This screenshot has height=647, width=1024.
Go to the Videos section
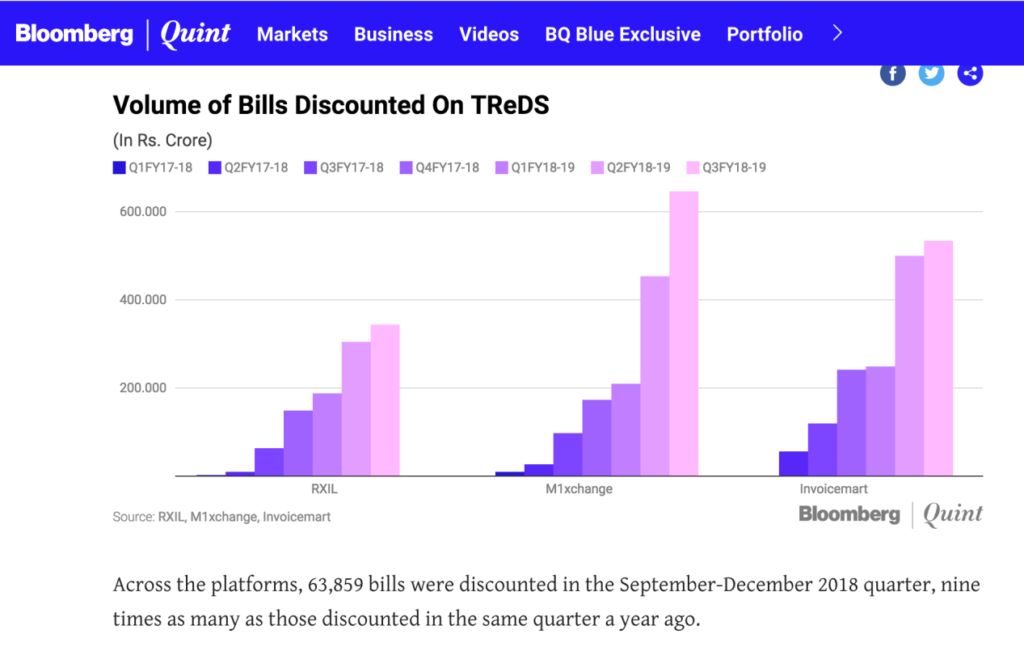489,34
